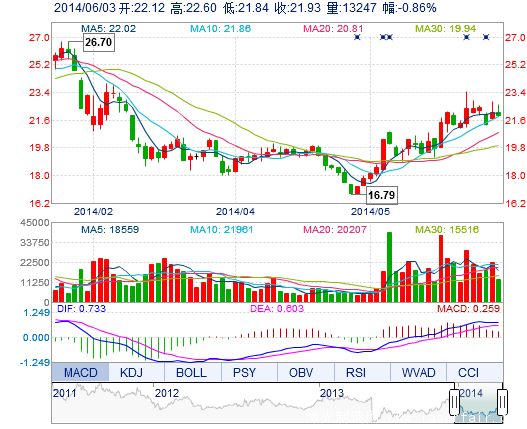The width and height of the screenshot is (527, 429).
Task: Click the rightmost star event marker
Action: [486, 37]
